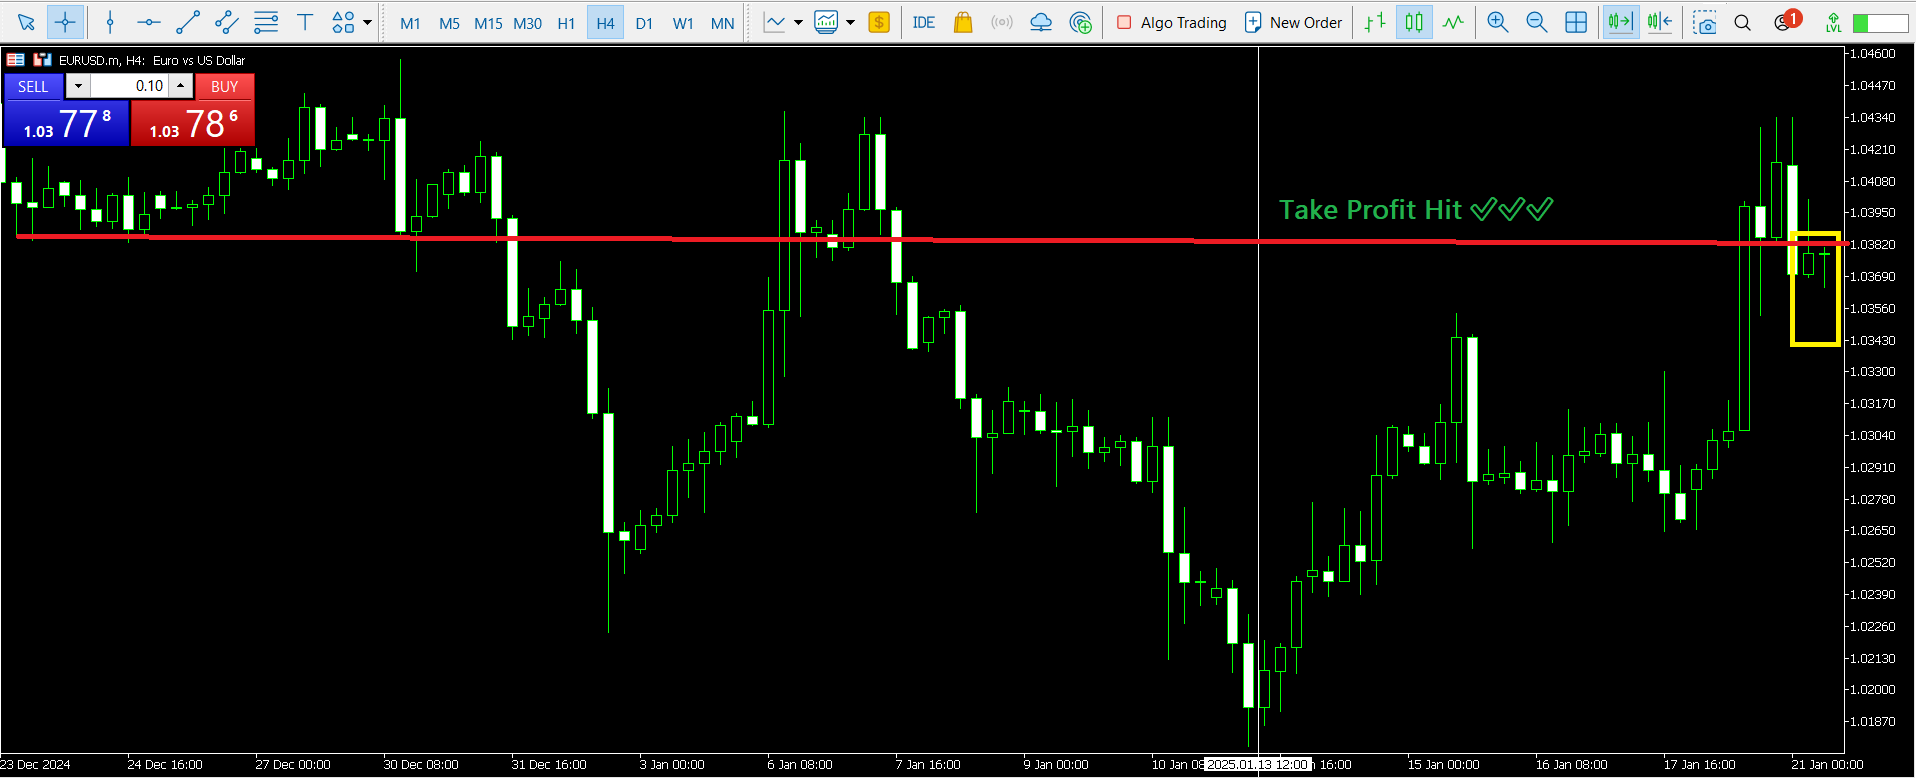The width and height of the screenshot is (1916, 779).
Task: Pick the Trendline drawing tool
Action: pyautogui.click(x=188, y=22)
